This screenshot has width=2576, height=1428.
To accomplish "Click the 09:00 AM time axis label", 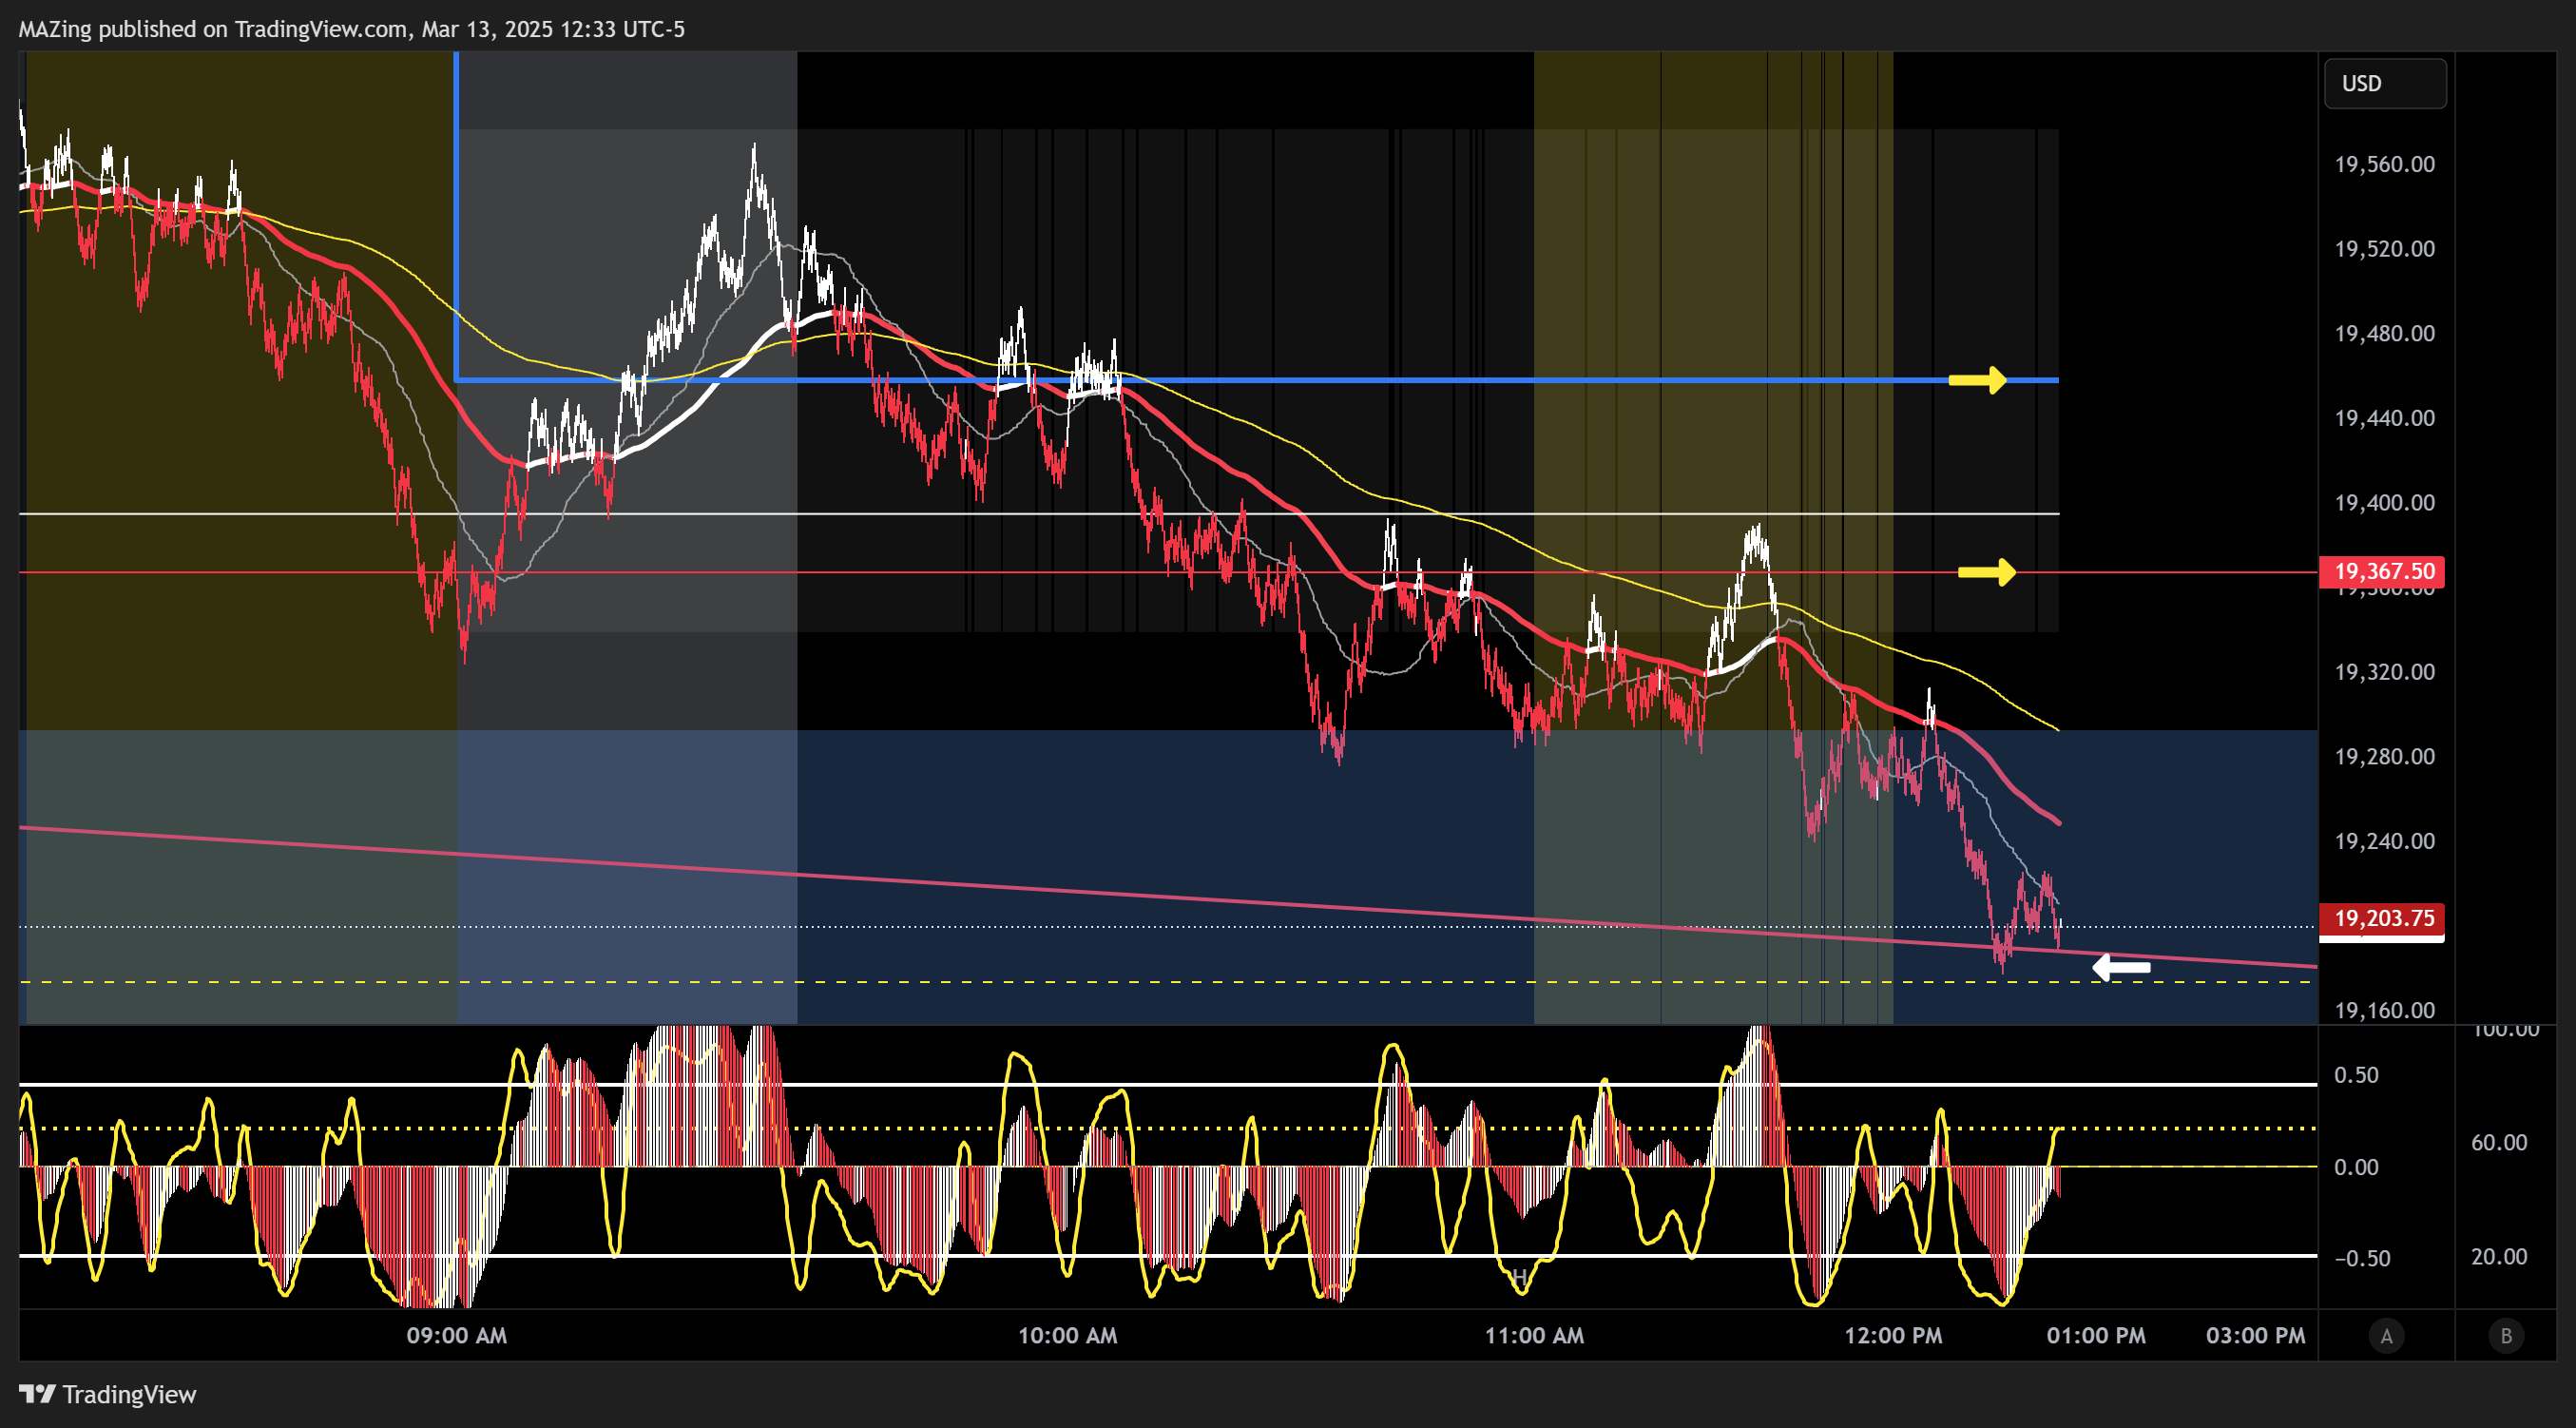I will pyautogui.click(x=456, y=1336).
